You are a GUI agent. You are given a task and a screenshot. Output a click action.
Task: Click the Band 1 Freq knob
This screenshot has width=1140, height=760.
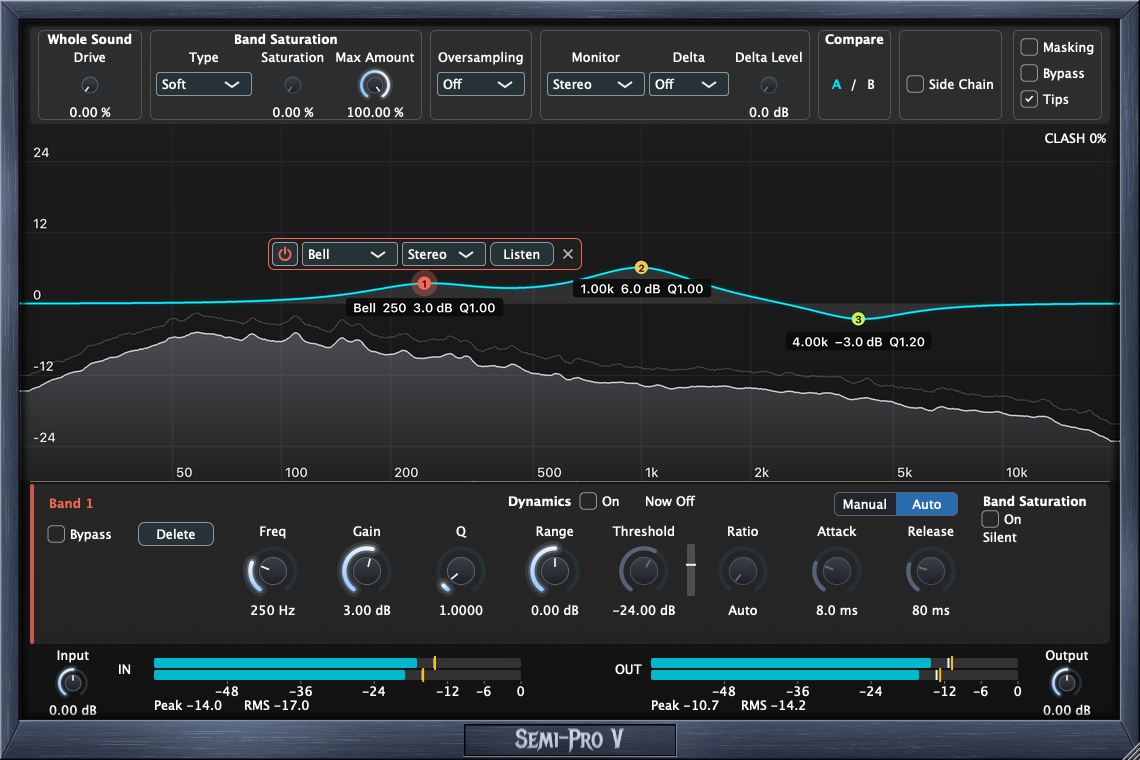pyautogui.click(x=272, y=572)
